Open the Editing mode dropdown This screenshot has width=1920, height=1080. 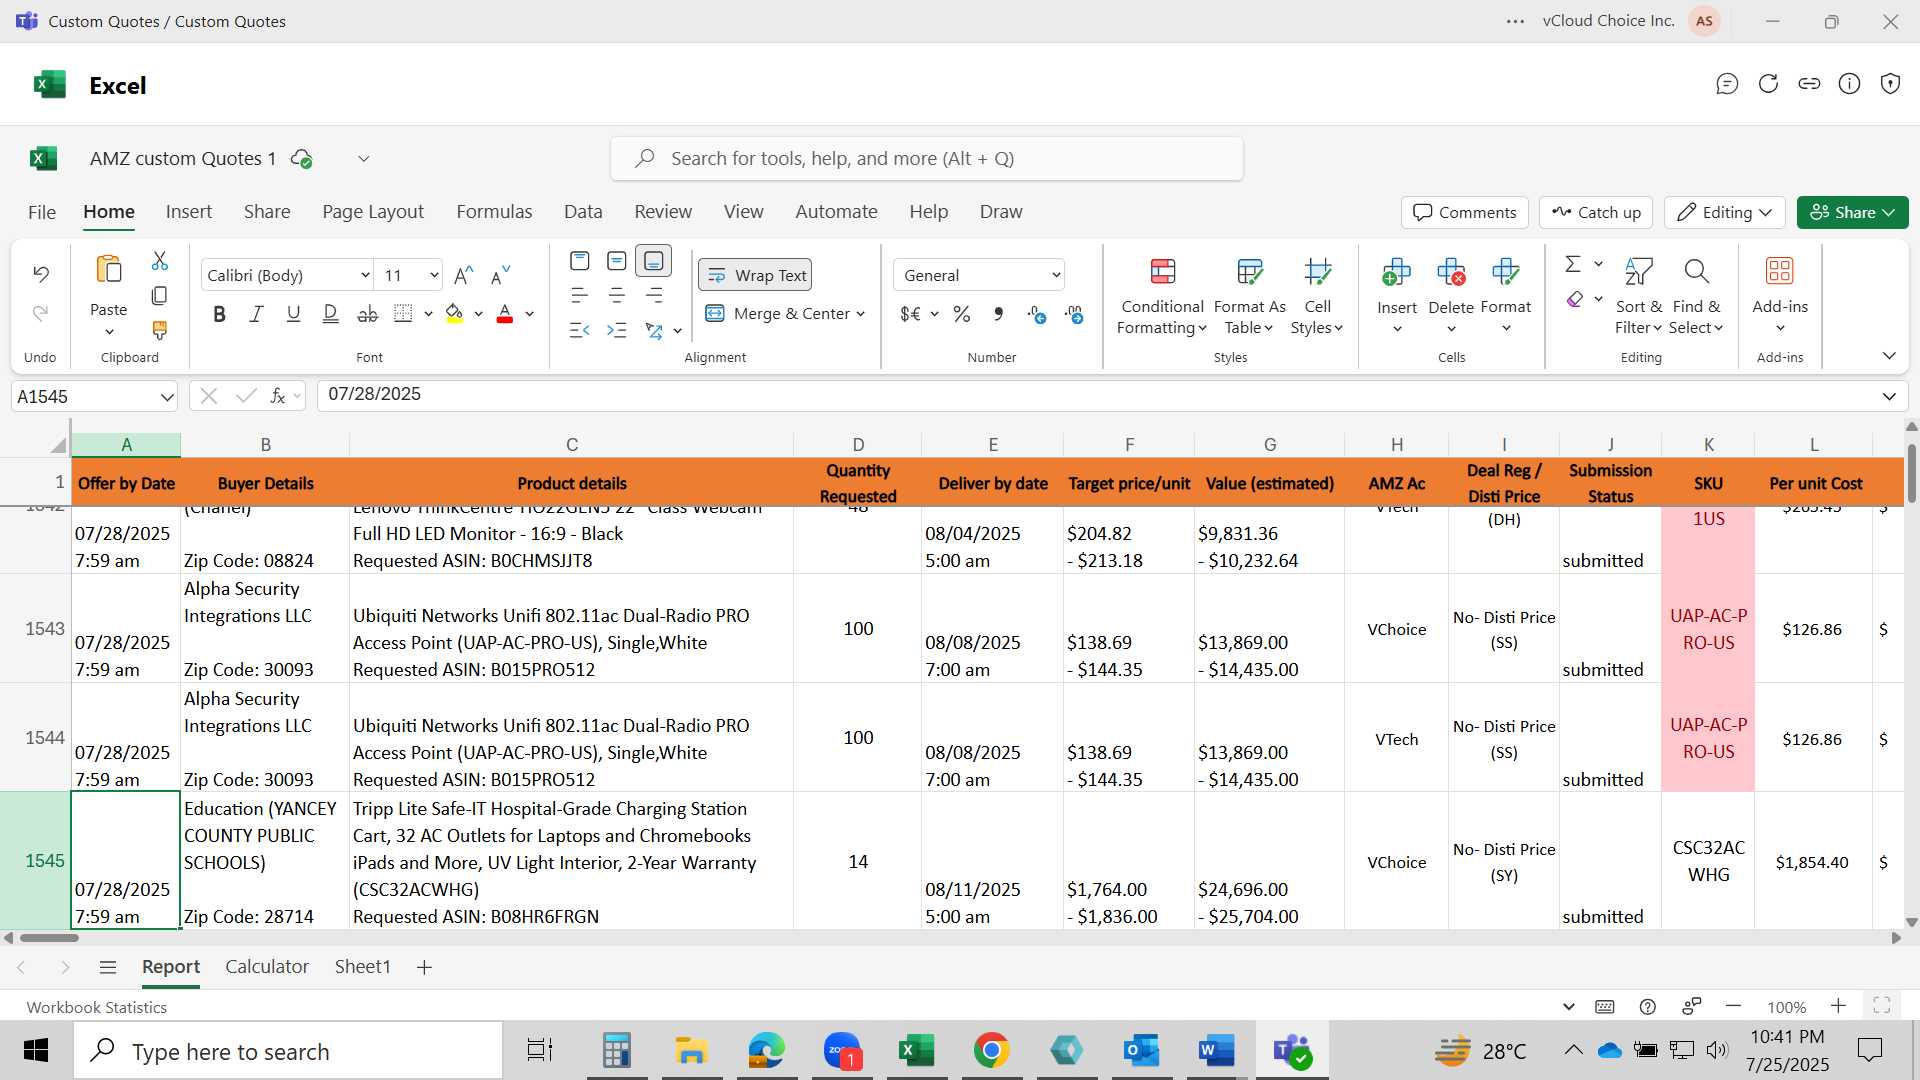(1725, 212)
